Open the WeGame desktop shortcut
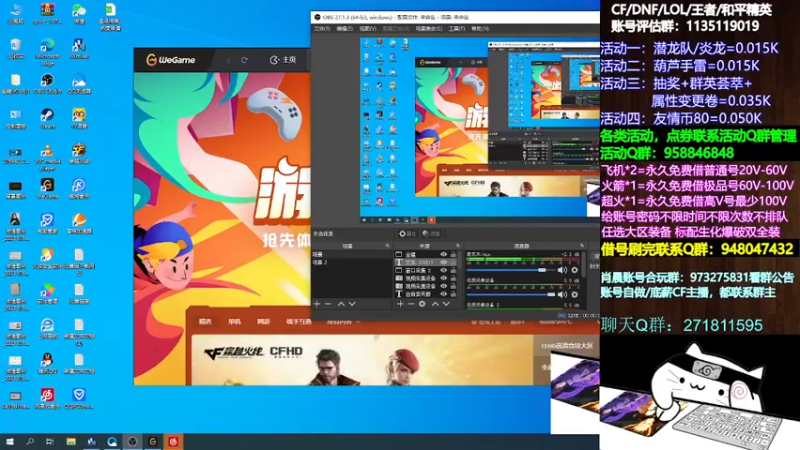Image resolution: width=800 pixels, height=450 pixels. coord(47,188)
